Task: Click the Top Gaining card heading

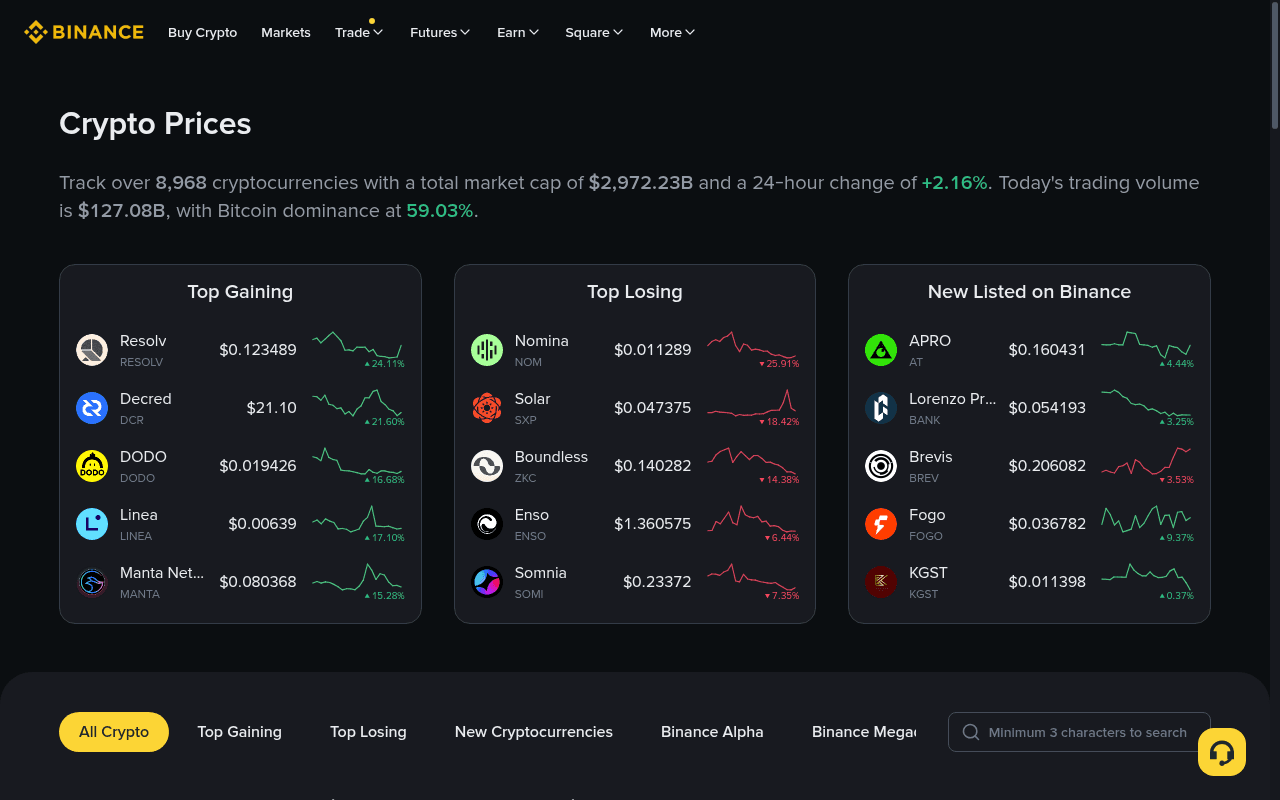Action: point(240,292)
